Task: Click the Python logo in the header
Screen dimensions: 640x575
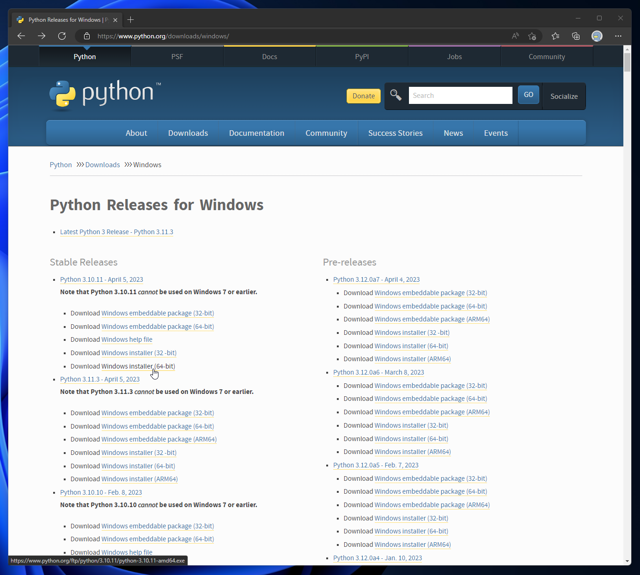Action: tap(104, 94)
